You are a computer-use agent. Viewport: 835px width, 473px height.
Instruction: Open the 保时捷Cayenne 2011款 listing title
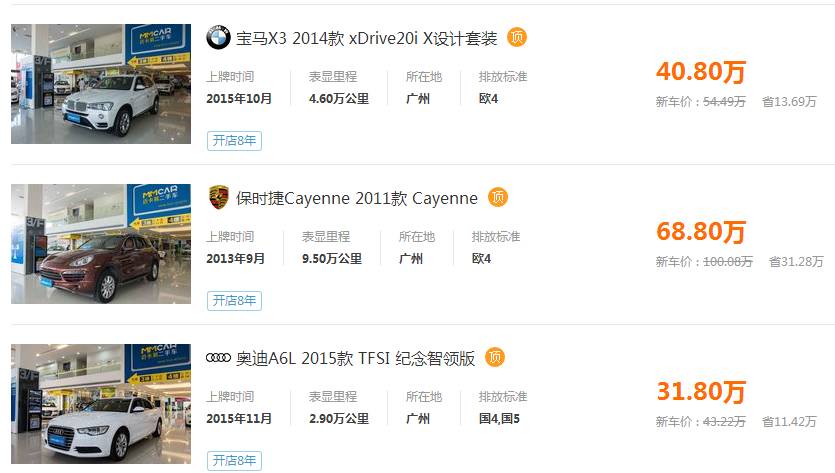coord(357,198)
